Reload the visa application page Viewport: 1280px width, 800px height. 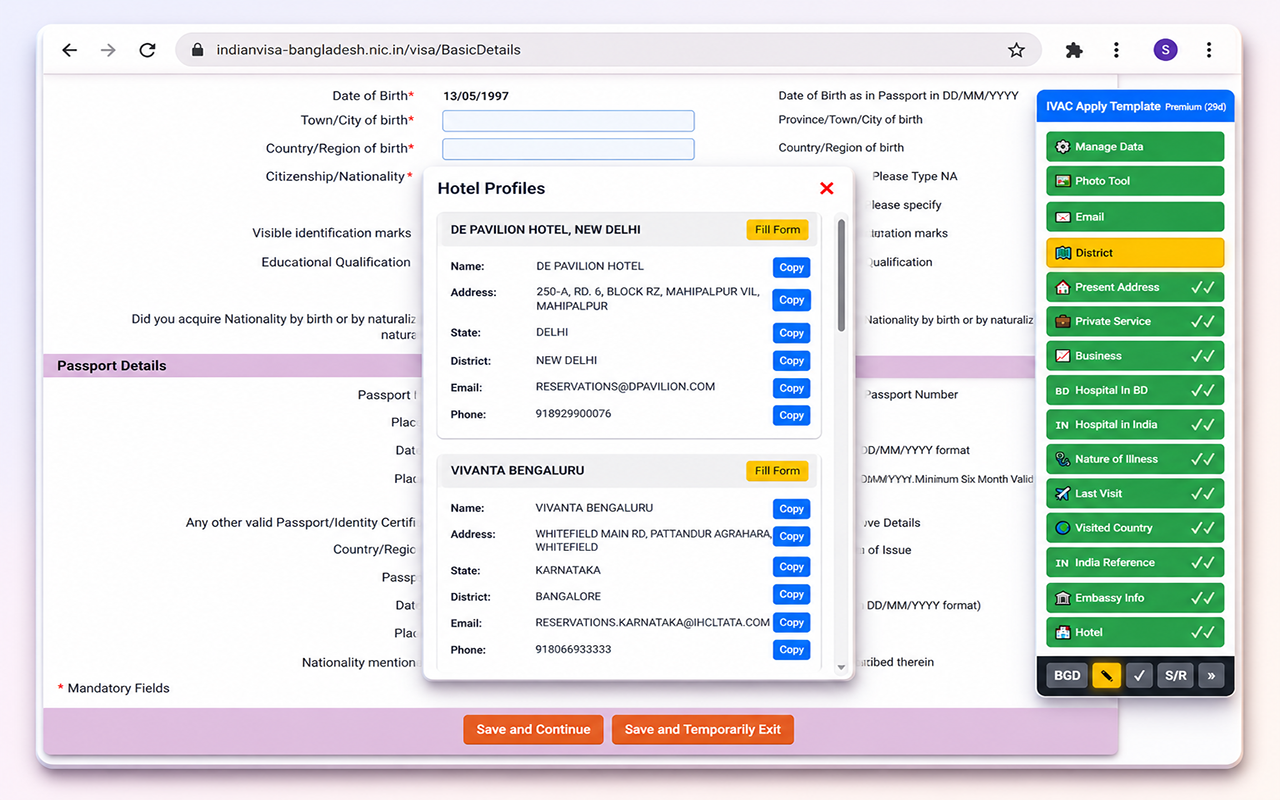coord(147,50)
